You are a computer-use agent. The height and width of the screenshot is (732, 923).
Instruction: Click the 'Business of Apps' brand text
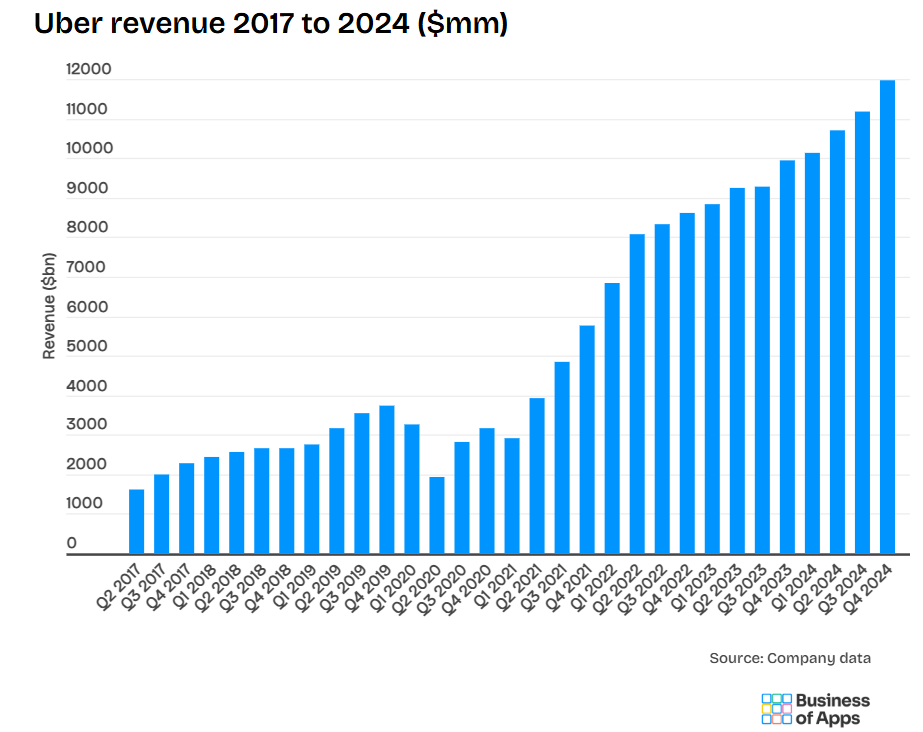pyautogui.click(x=832, y=709)
